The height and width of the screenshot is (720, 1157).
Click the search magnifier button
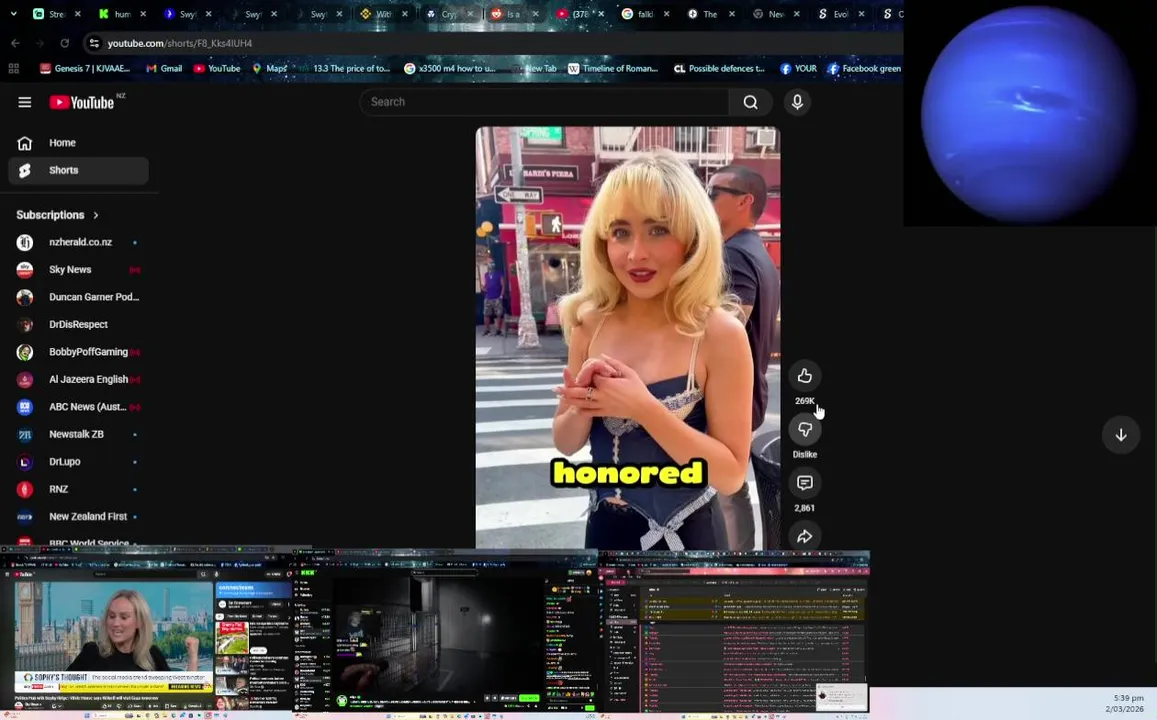750,102
